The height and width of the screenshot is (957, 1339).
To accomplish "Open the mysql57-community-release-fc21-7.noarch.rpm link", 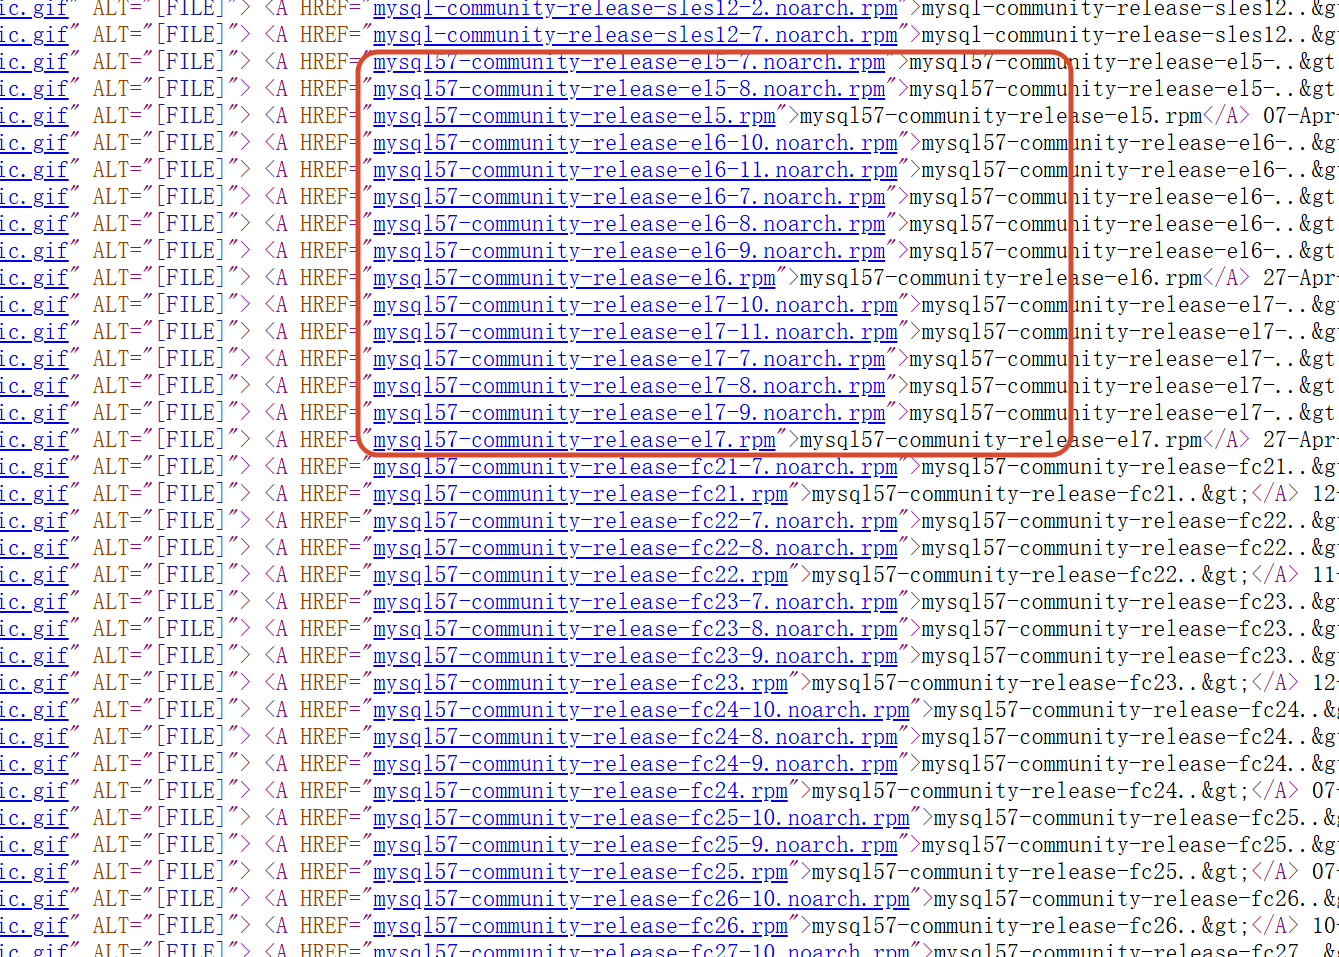I will [635, 467].
